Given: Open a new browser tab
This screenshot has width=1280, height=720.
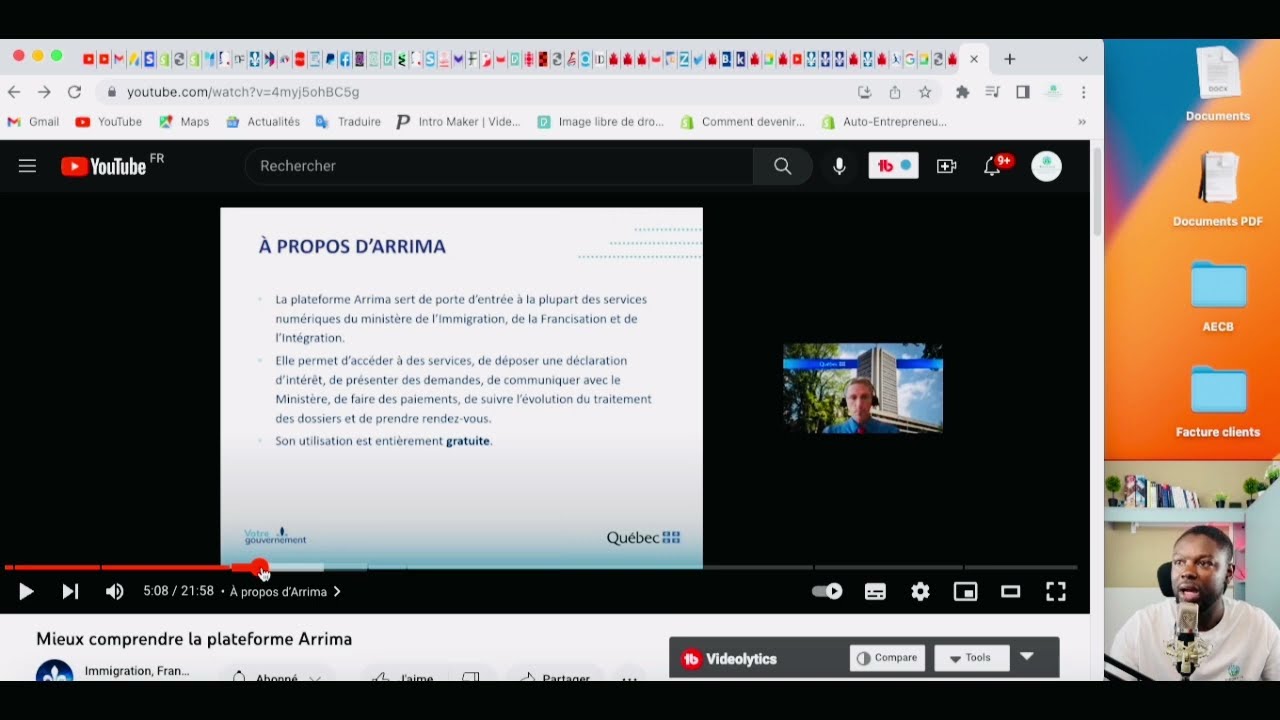Looking at the screenshot, I should tap(1009, 59).
